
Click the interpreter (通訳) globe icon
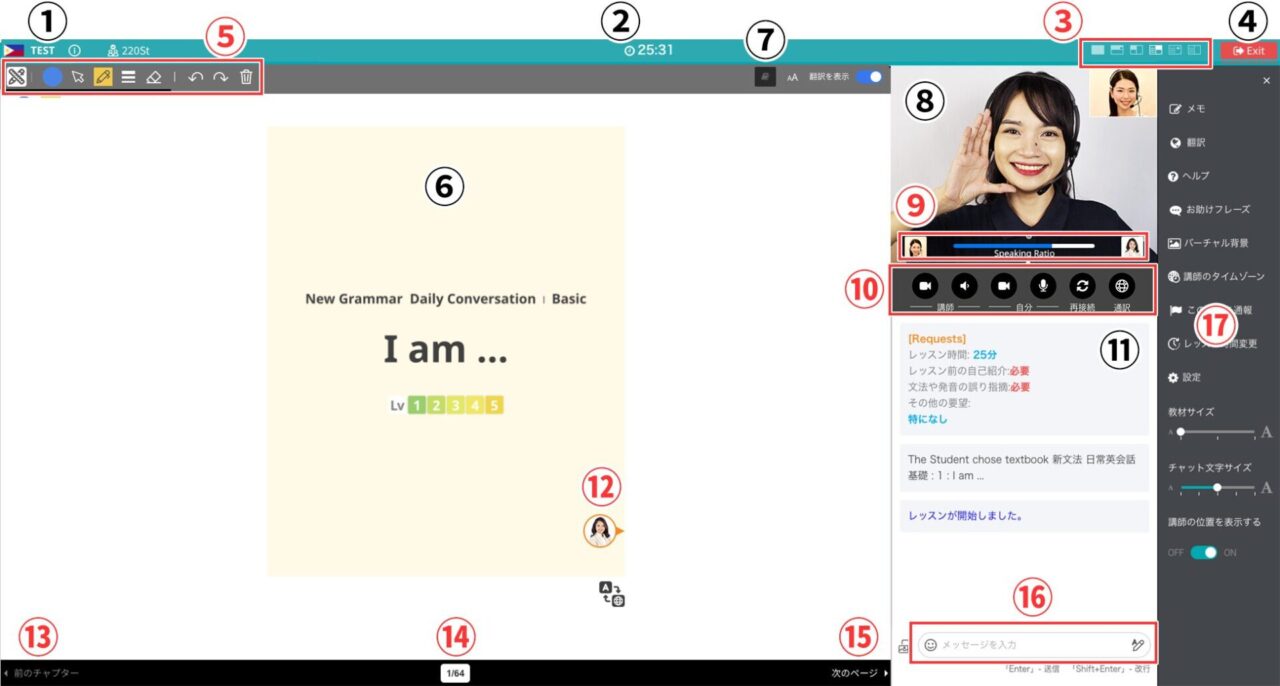[1122, 285]
